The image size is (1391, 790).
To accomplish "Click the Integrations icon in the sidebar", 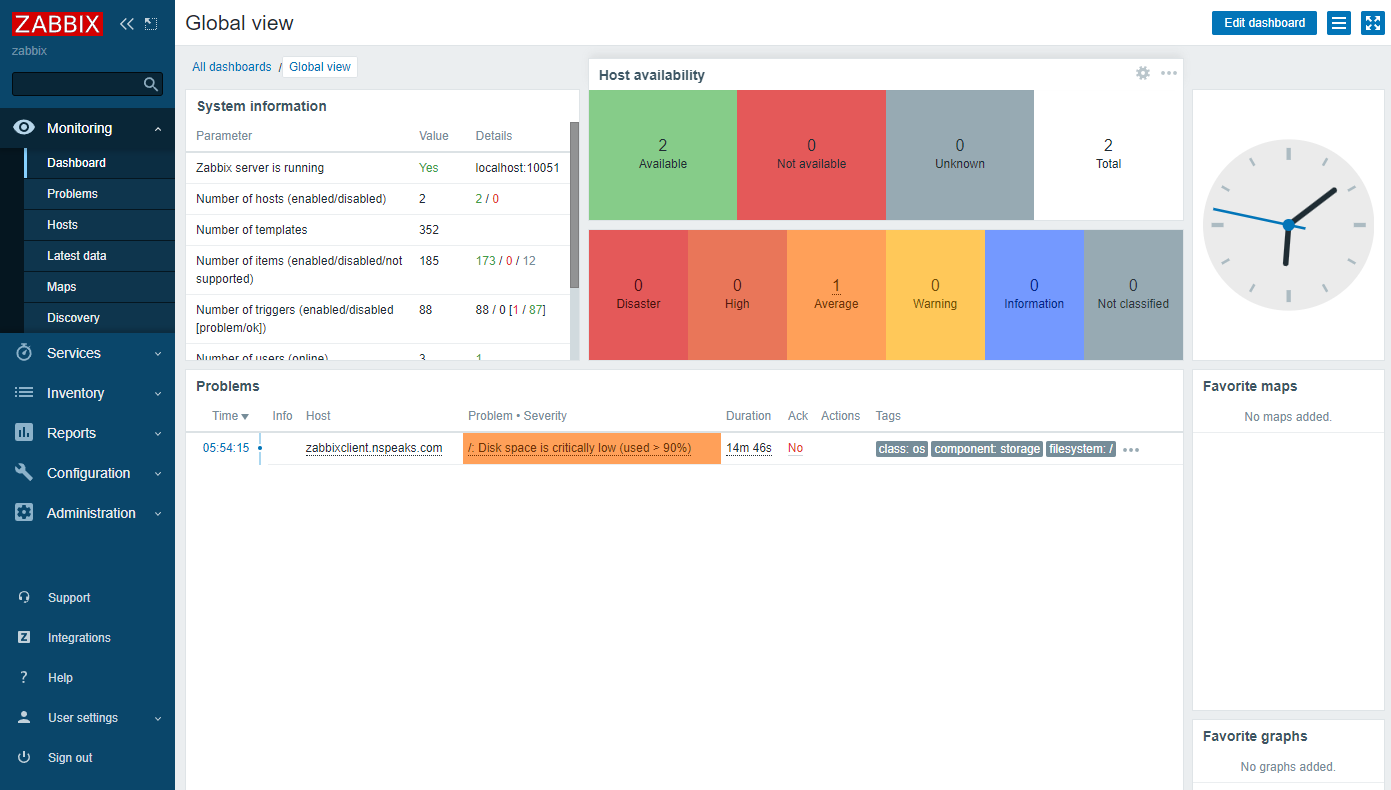I will (23, 637).
